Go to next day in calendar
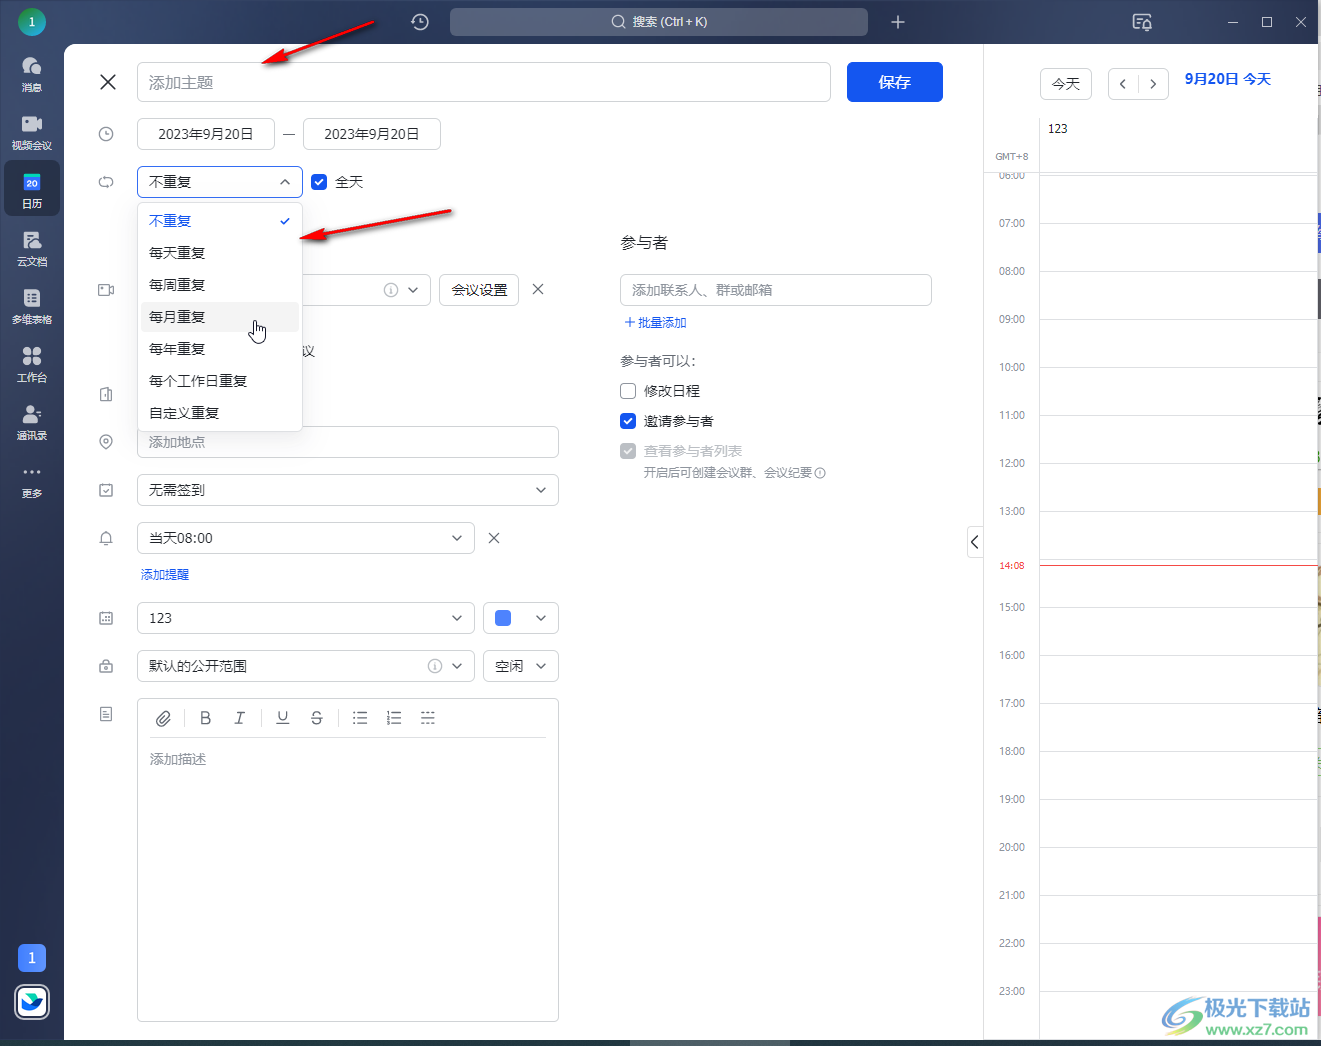Screen dimensions: 1321x1046 tap(1153, 84)
